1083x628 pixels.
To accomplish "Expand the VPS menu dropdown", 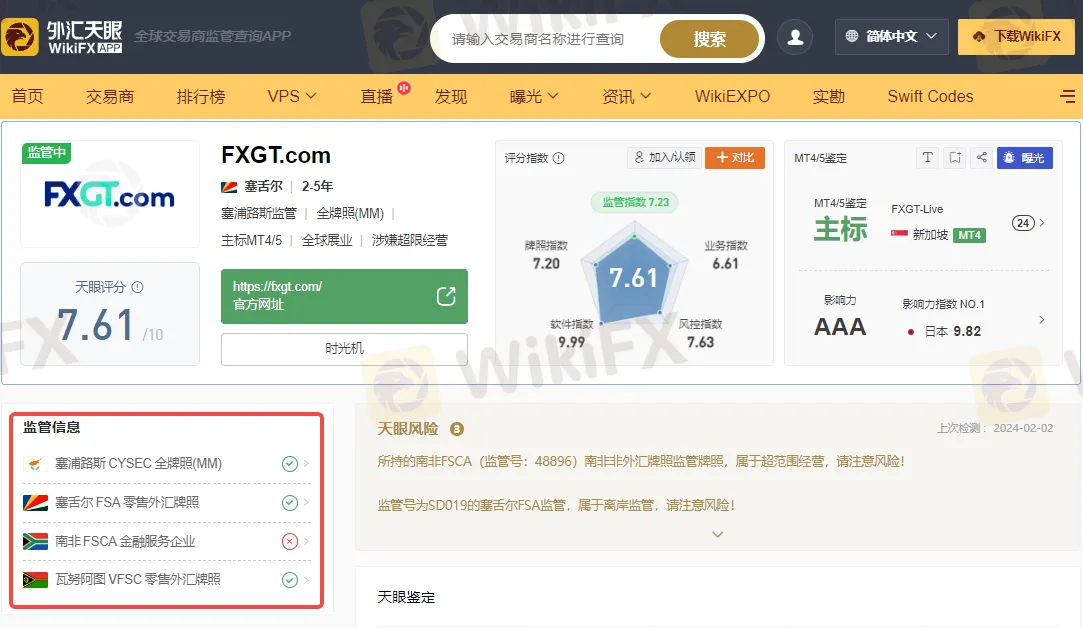I will tap(292, 97).
